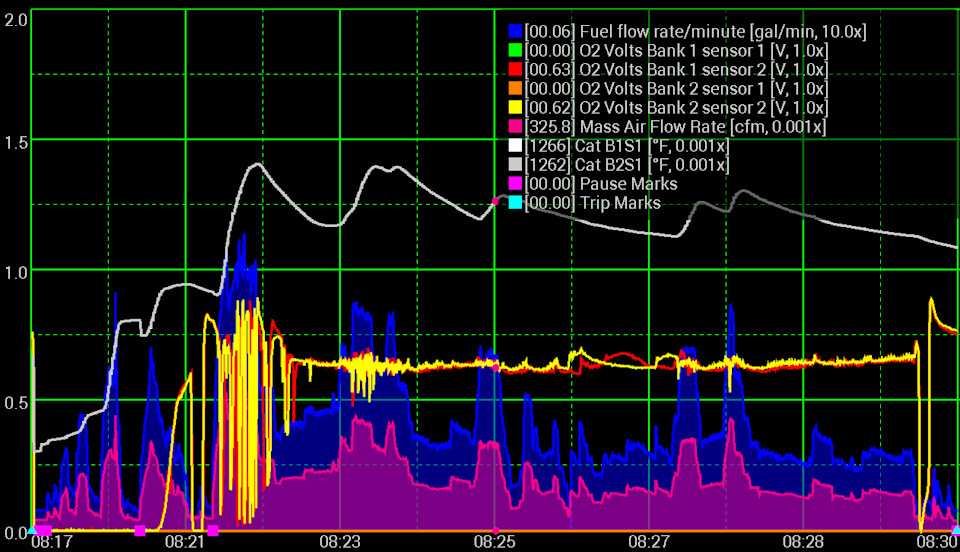The image size is (960, 552).
Task: Click the 2.0 y-axis value
Action: click(x=16, y=20)
